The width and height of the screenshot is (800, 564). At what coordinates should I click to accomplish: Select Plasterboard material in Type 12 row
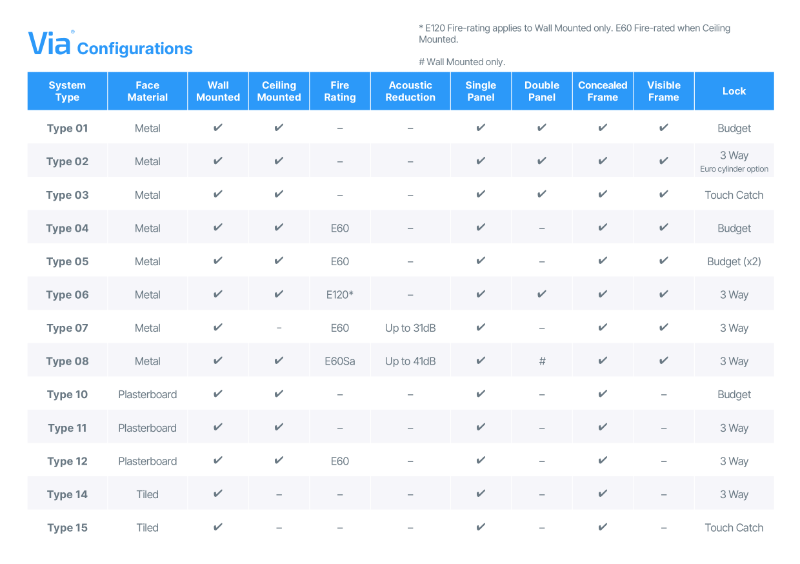point(147,461)
